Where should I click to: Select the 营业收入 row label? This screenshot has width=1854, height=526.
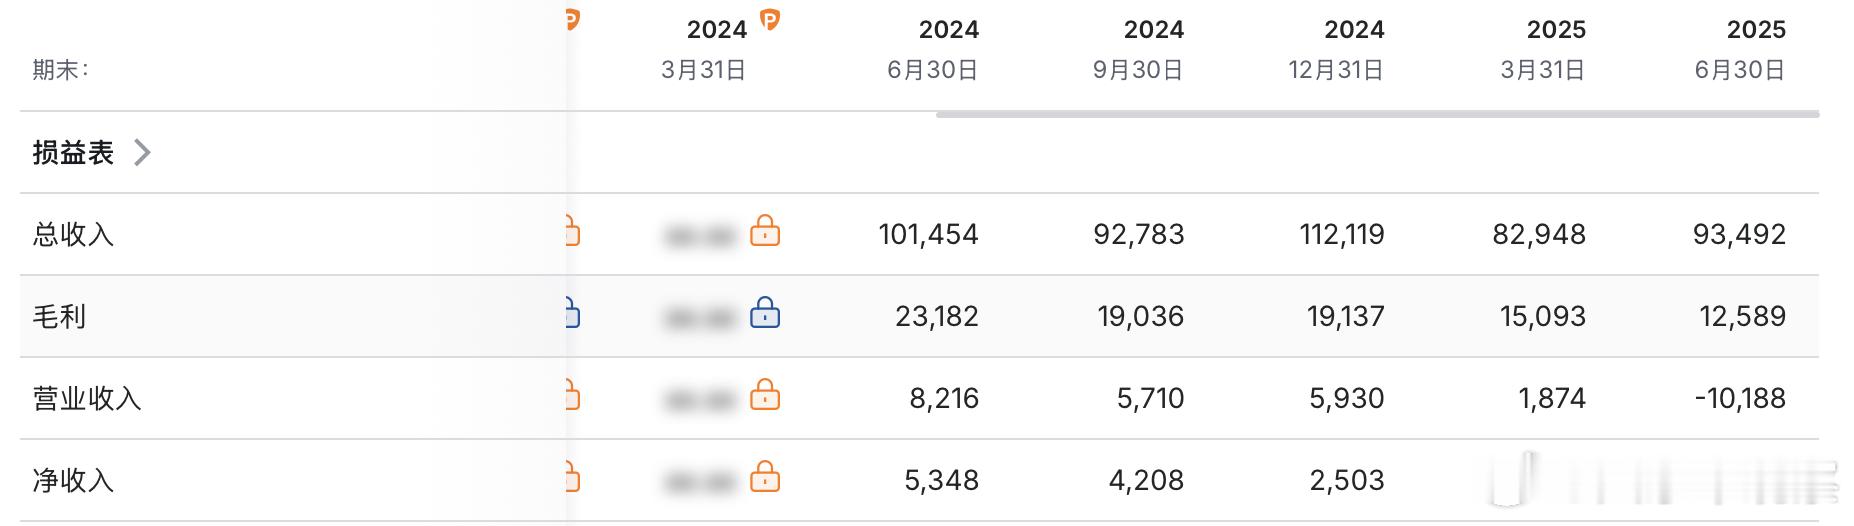coord(87,399)
